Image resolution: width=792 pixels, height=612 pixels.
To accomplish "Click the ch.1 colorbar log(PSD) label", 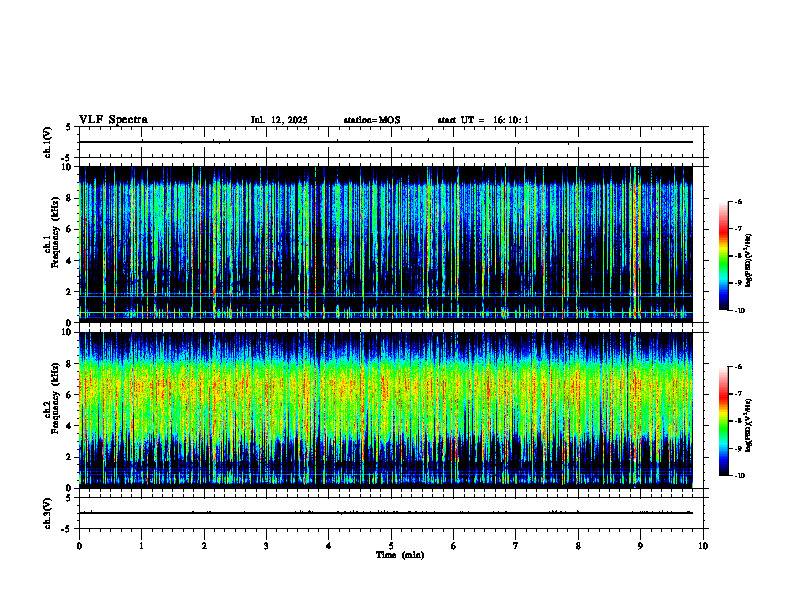I will pyautogui.click(x=749, y=260).
